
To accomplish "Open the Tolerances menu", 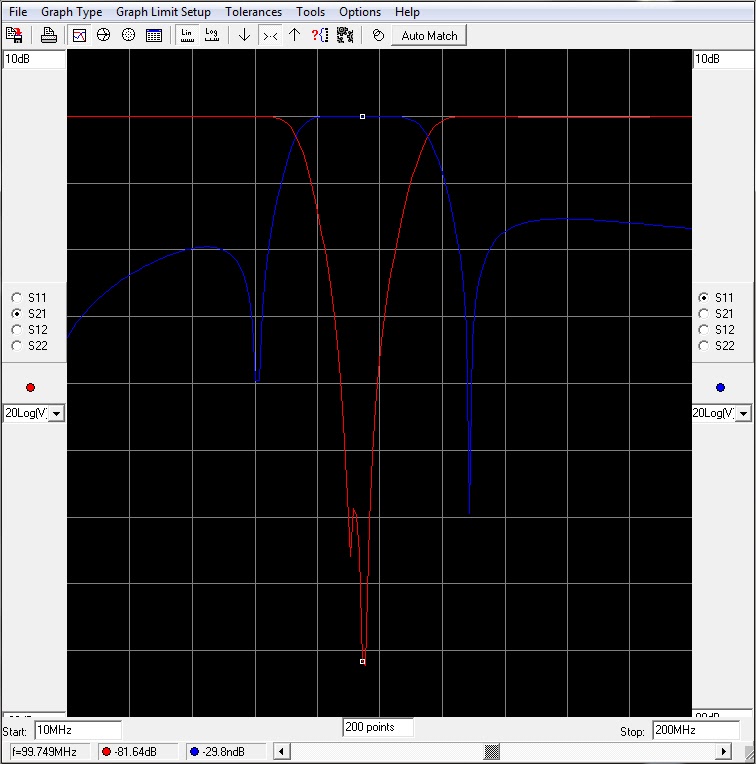I will 253,12.
